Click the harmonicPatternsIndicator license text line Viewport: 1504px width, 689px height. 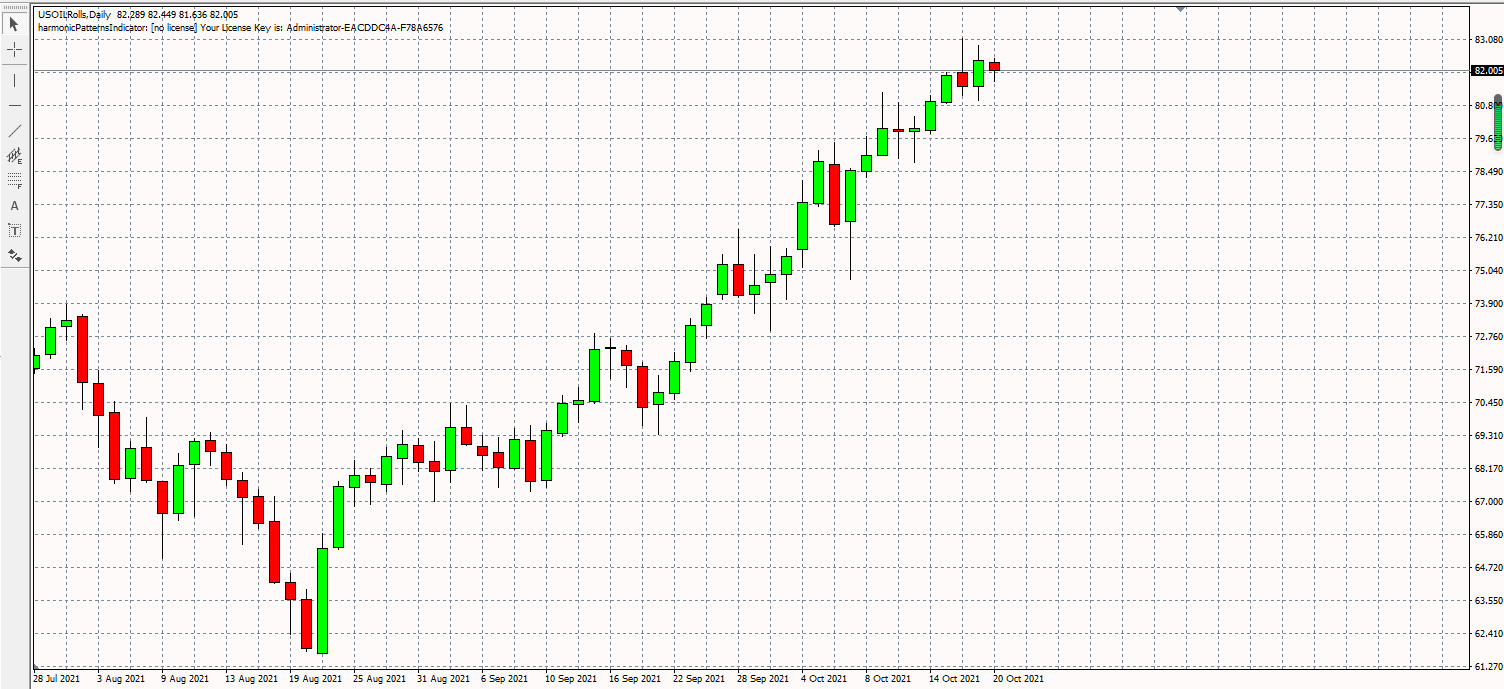pyautogui.click(x=240, y=28)
